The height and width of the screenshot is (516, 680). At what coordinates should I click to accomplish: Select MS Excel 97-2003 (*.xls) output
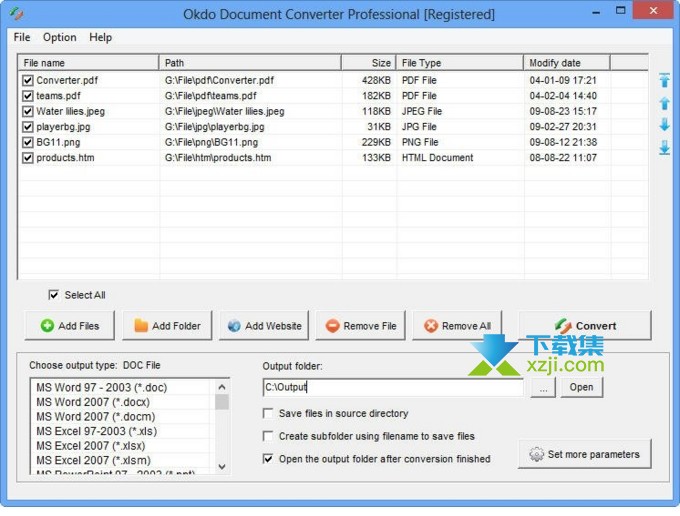point(96,431)
